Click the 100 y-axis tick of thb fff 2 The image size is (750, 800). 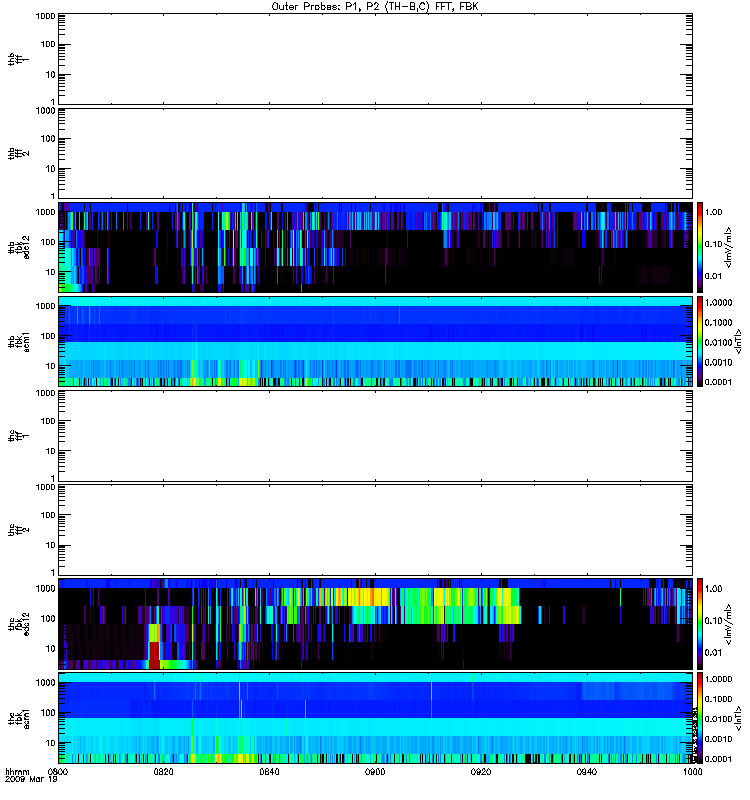(48, 139)
